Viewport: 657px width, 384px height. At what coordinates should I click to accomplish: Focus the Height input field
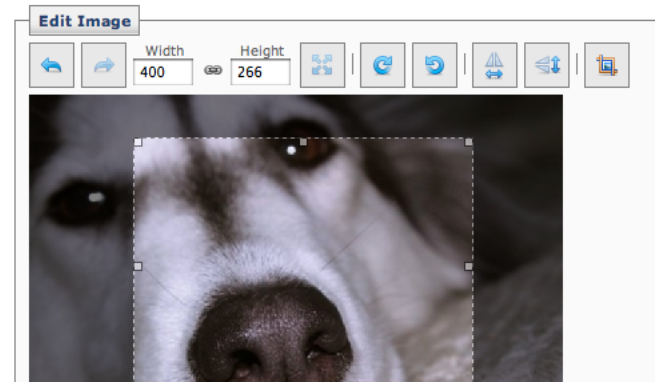(260, 72)
